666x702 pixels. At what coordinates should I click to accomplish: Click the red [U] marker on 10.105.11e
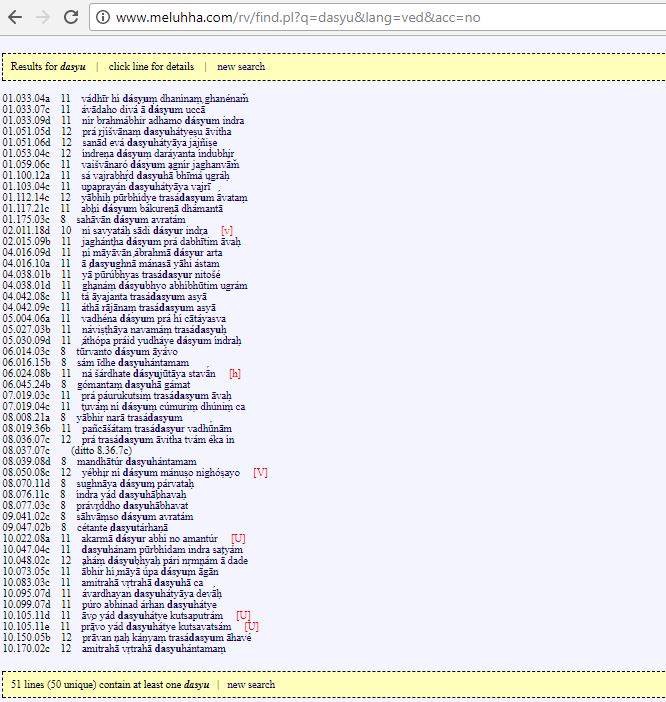252,626
